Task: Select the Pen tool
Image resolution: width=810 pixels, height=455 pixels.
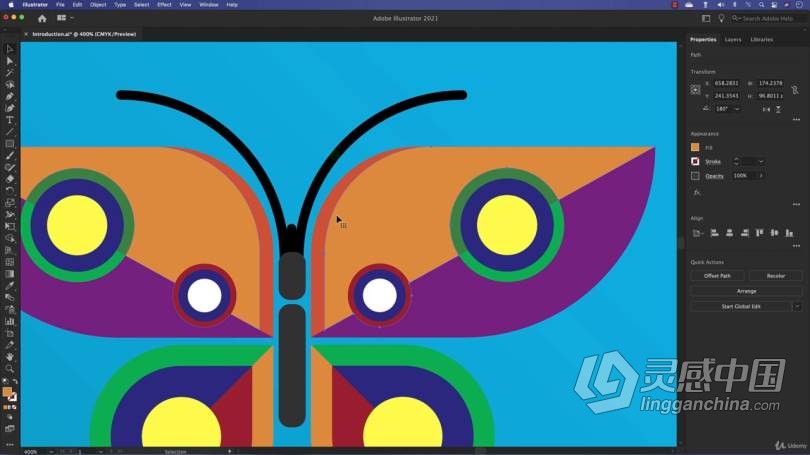Action: pyautogui.click(x=10, y=97)
